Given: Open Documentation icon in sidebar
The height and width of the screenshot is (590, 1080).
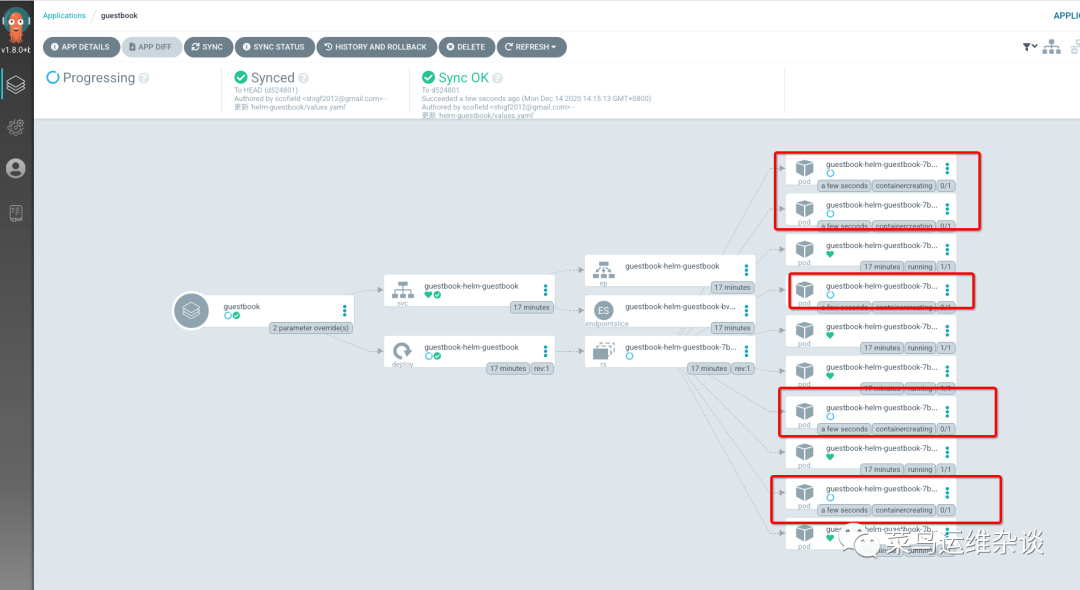Looking at the screenshot, I should (16, 213).
